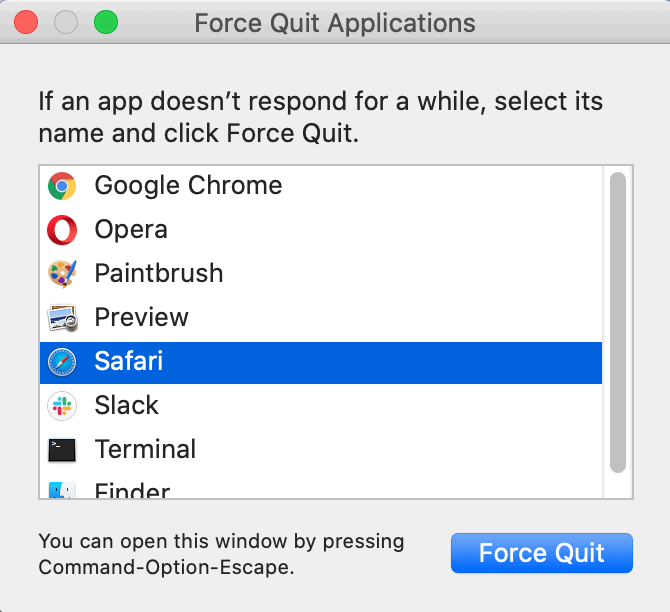This screenshot has width=670, height=612.
Task: Select the Preview list entry
Action: click(x=141, y=318)
